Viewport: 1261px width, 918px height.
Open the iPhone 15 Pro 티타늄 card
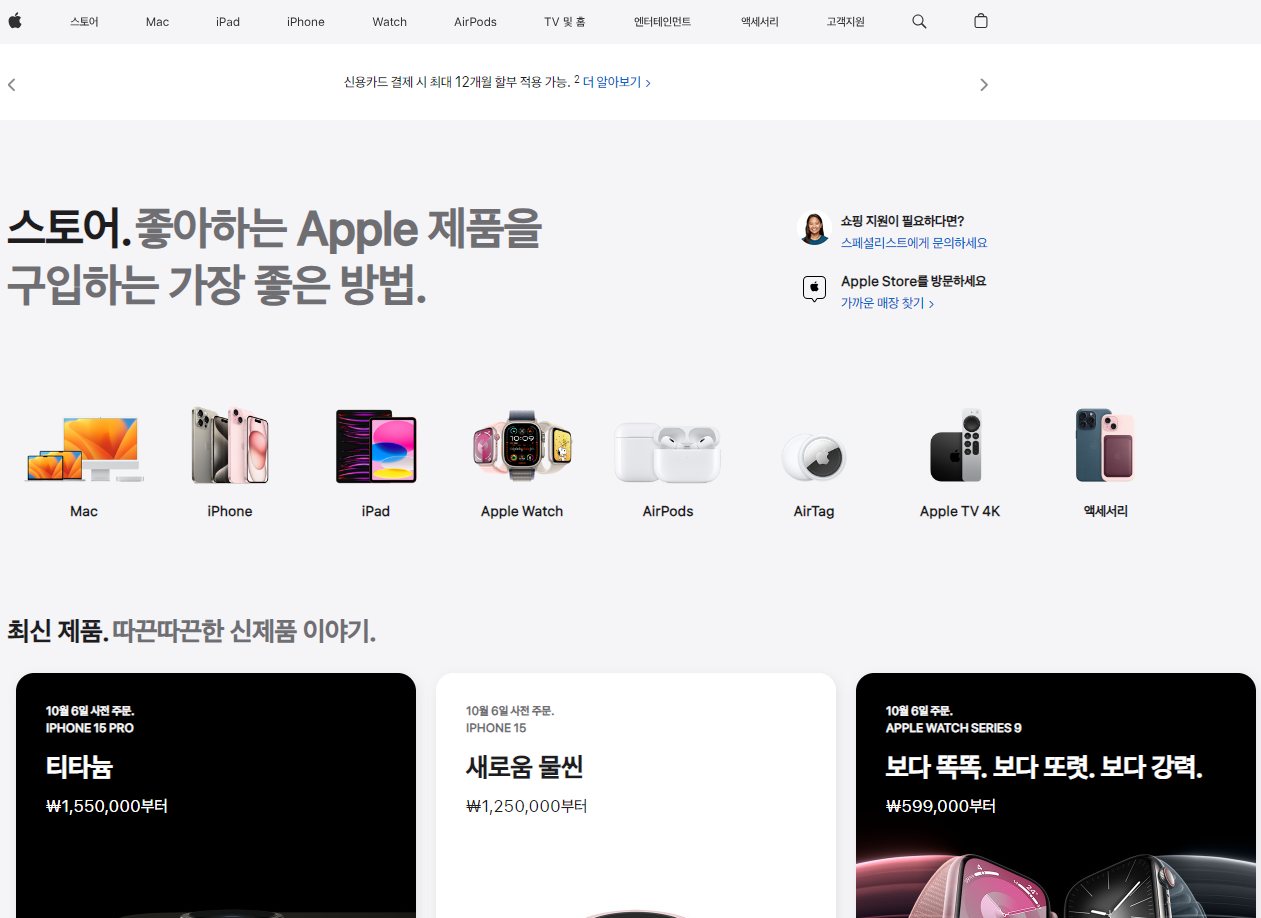click(216, 795)
